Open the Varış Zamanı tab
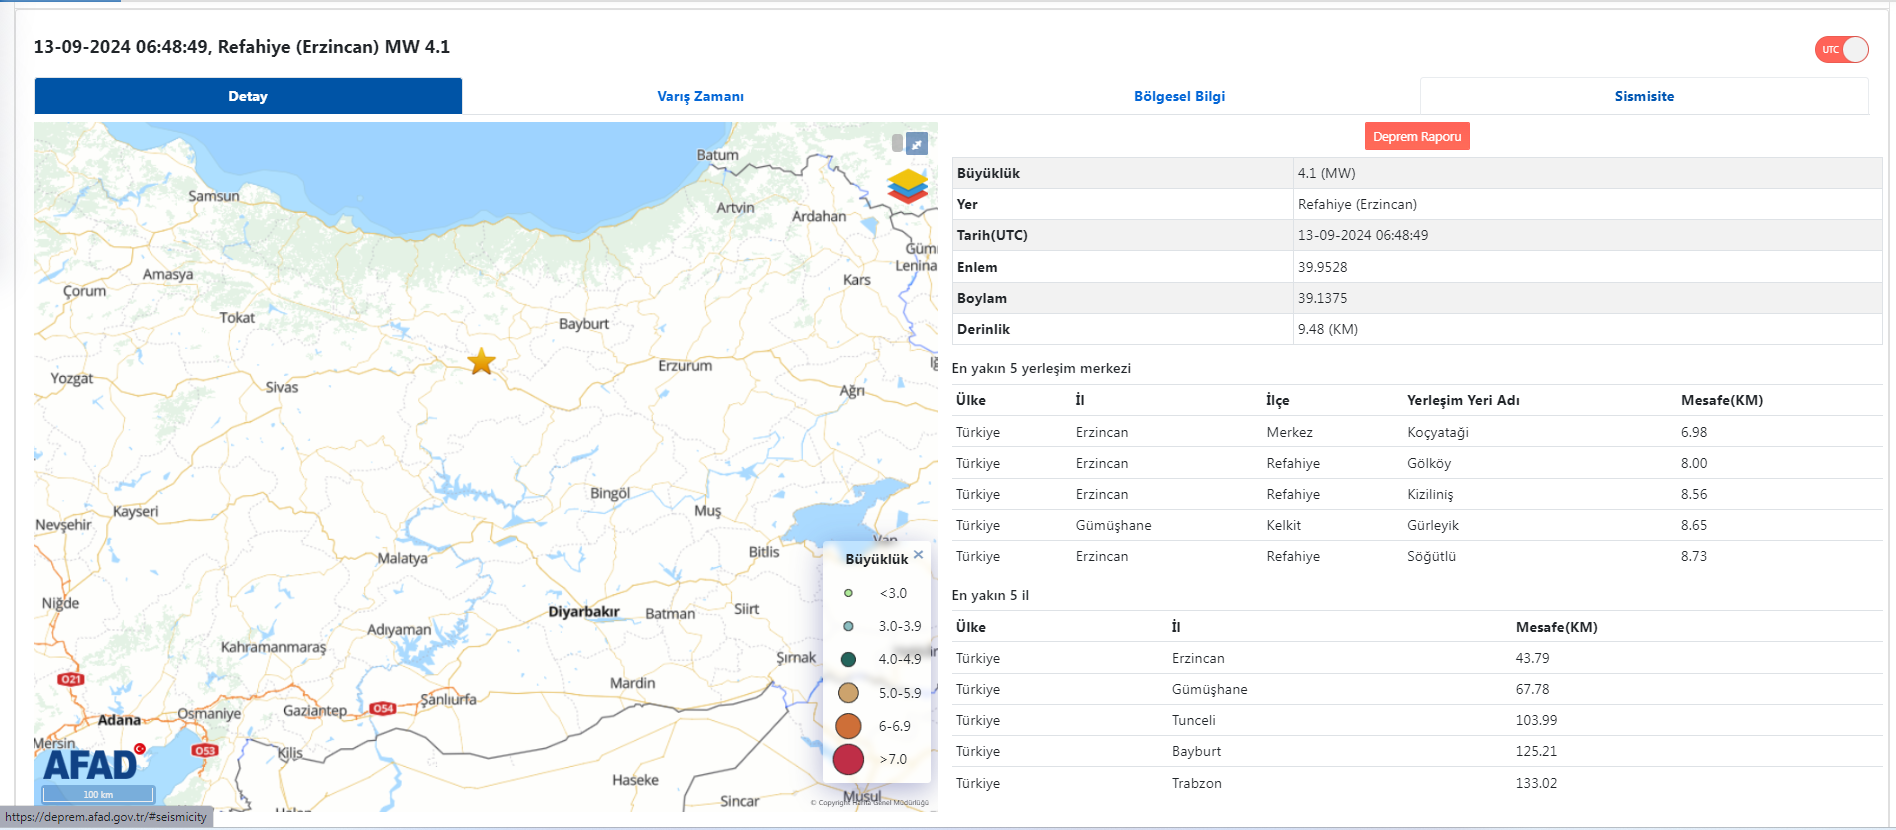Screen dimensions: 1896x830 click(700, 96)
